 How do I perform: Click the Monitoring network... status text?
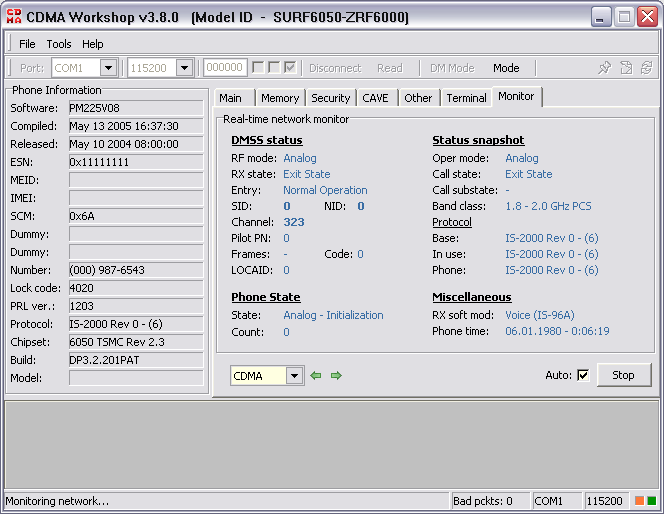click(57, 501)
